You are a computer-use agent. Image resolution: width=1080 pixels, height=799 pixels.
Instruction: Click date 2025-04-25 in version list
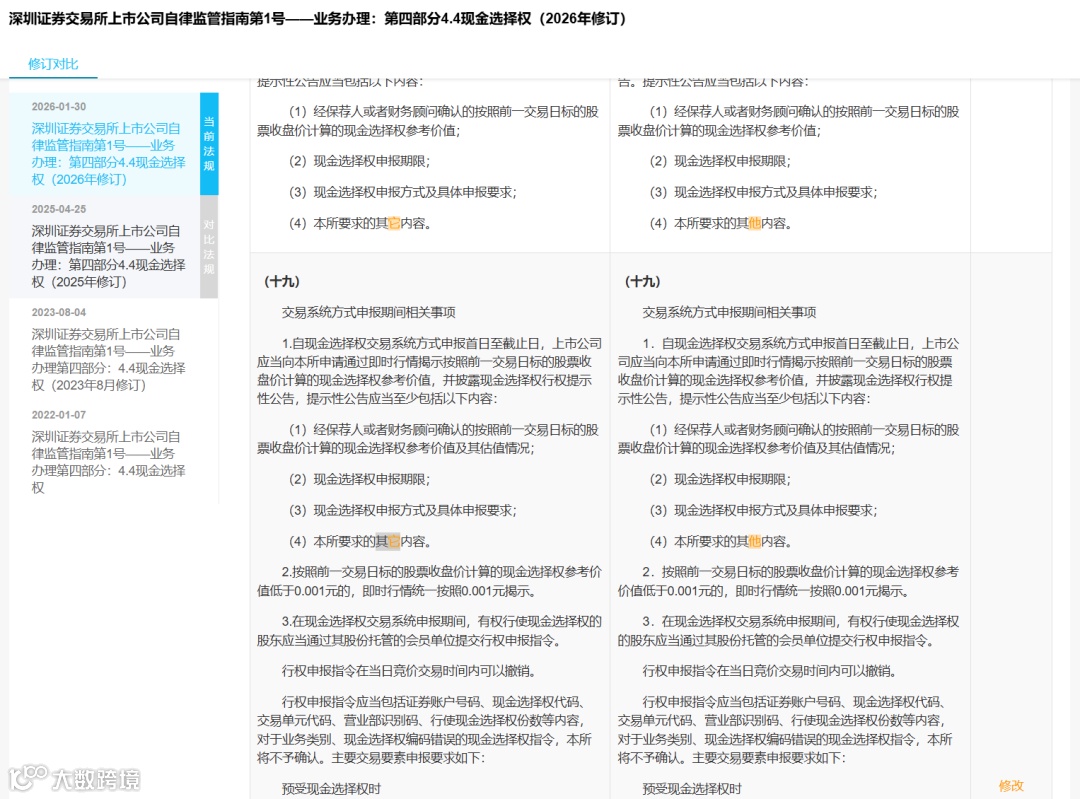click(x=59, y=209)
